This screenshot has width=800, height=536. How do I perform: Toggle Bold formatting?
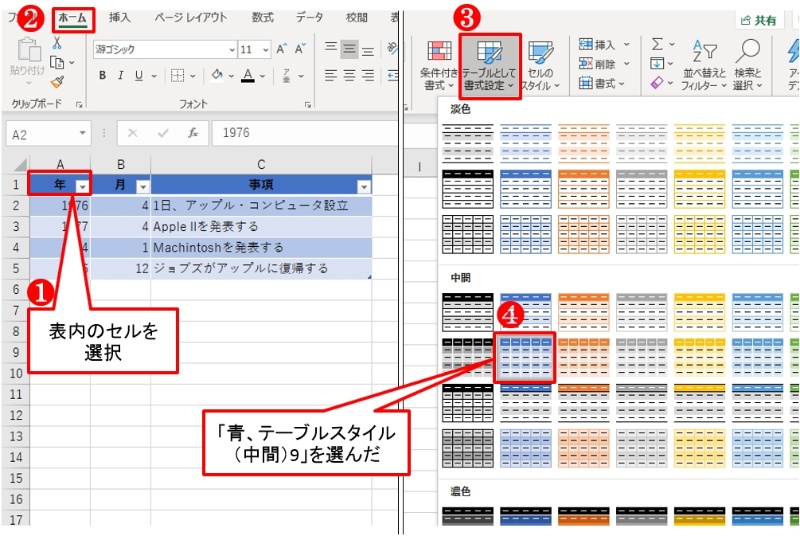click(x=102, y=76)
